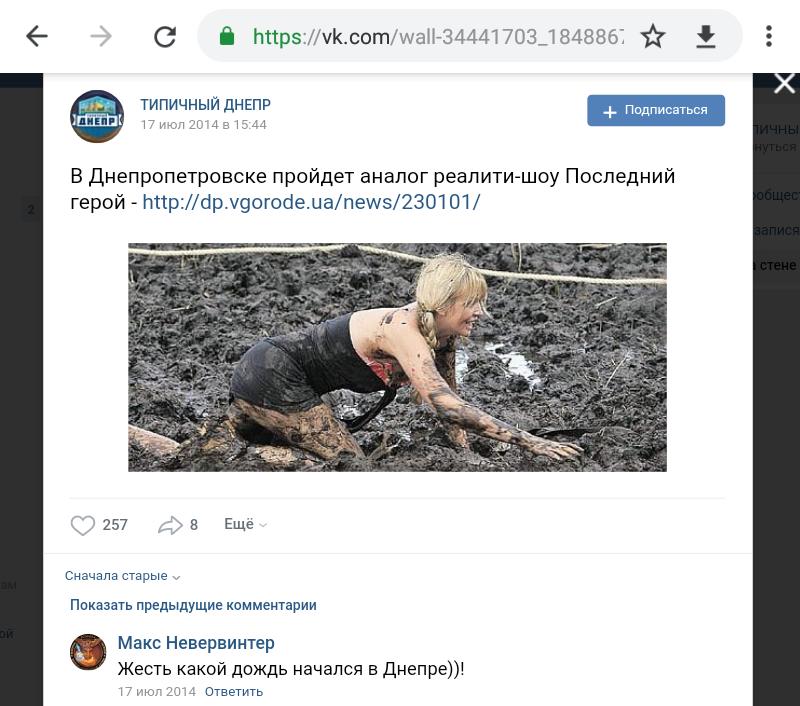Click the browser forward arrow
The width and height of the screenshot is (800, 706).
(101, 37)
